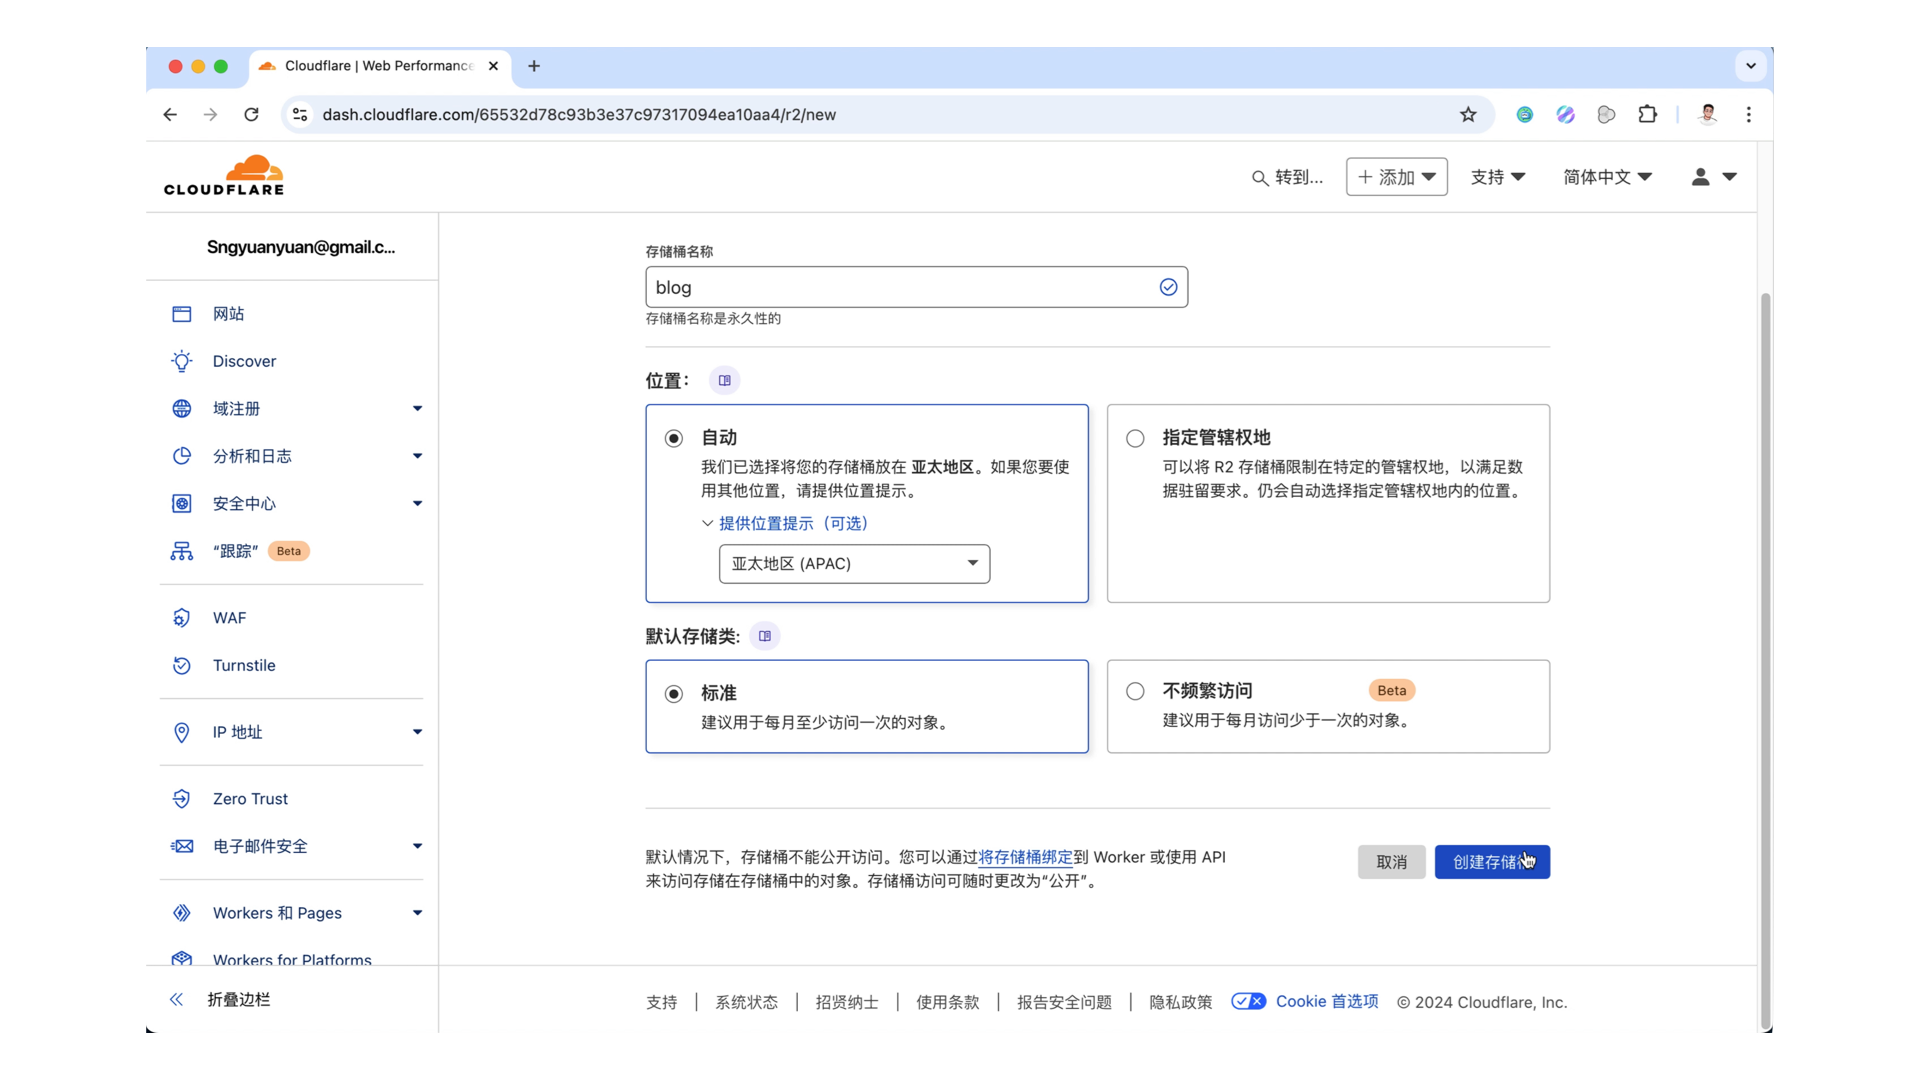
Task: Click the Cloudflare logo
Action: coord(224,174)
